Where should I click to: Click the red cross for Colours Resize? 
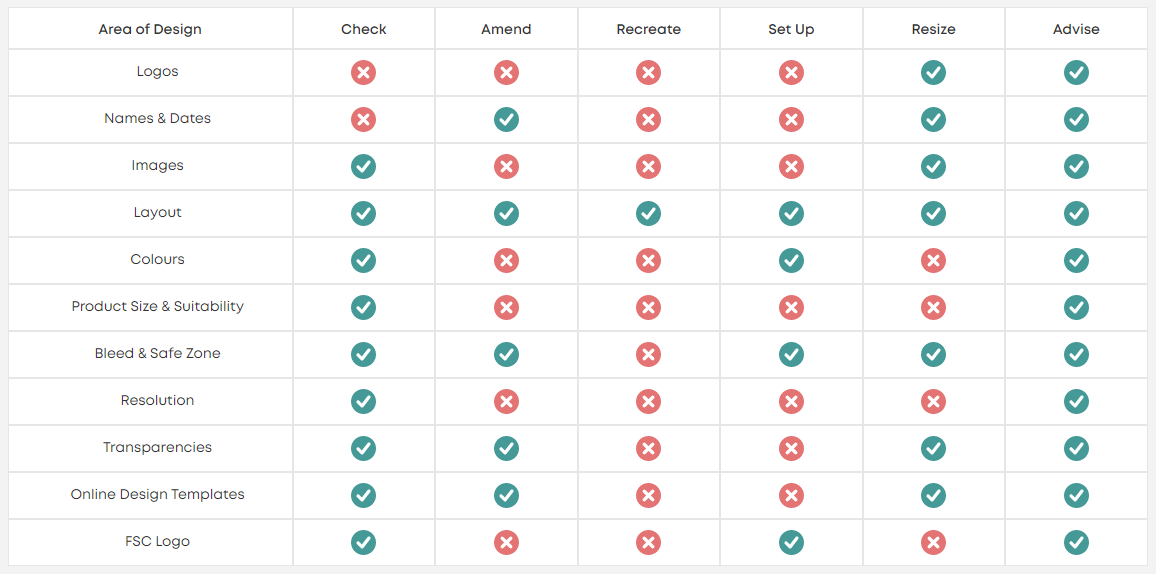pos(933,260)
